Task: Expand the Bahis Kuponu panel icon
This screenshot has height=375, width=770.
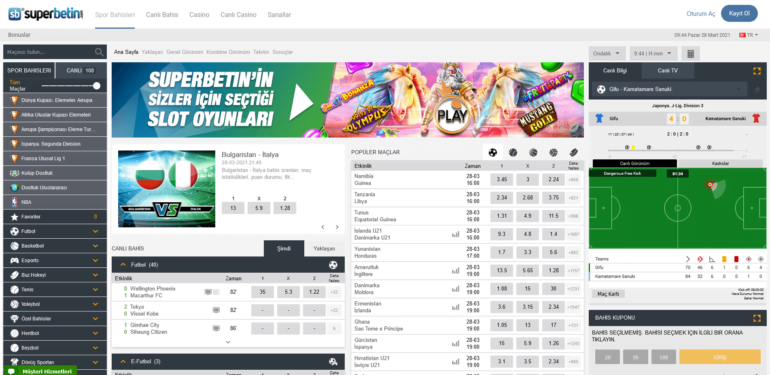Action: click(x=756, y=318)
